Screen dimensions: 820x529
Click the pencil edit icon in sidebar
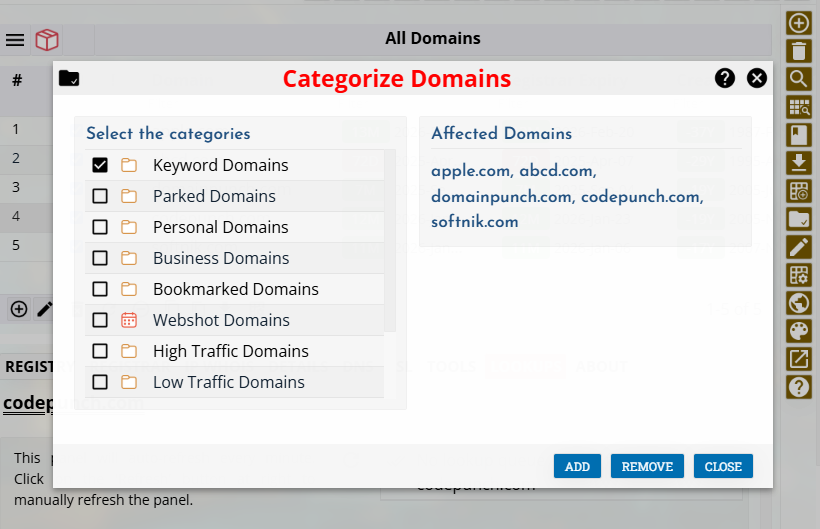[x=799, y=247]
